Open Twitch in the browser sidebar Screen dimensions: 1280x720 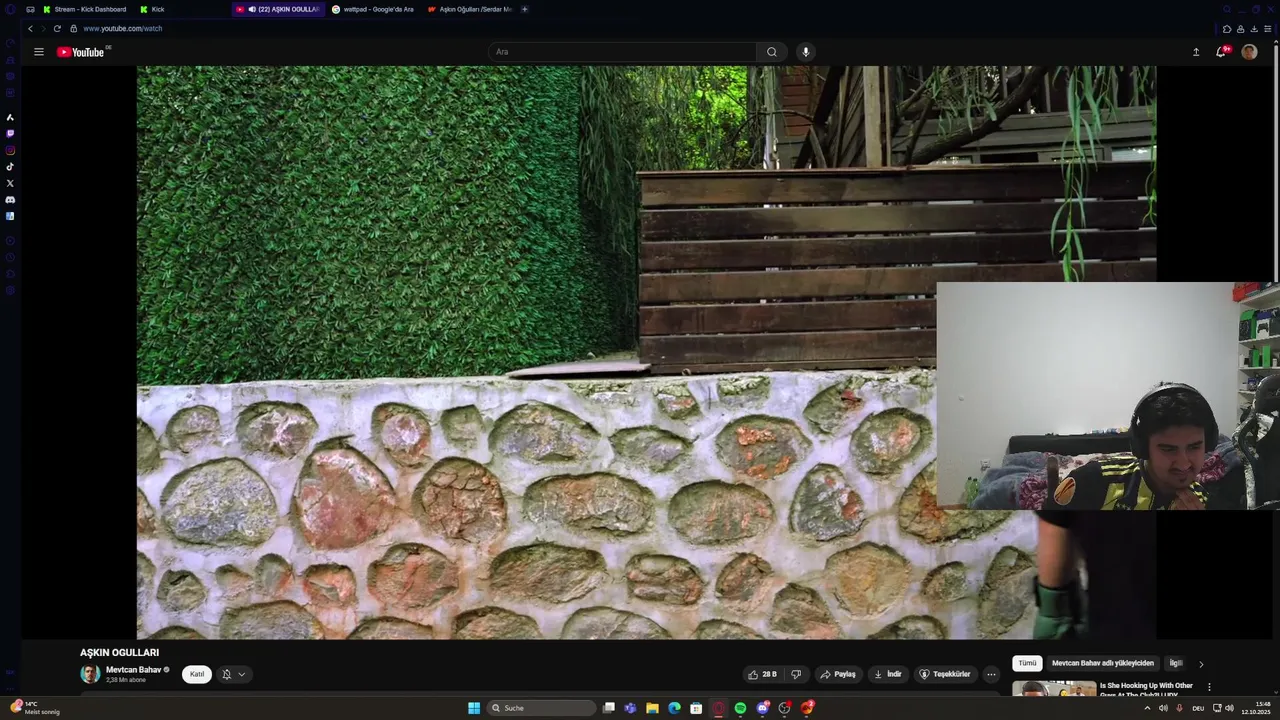pos(10,133)
